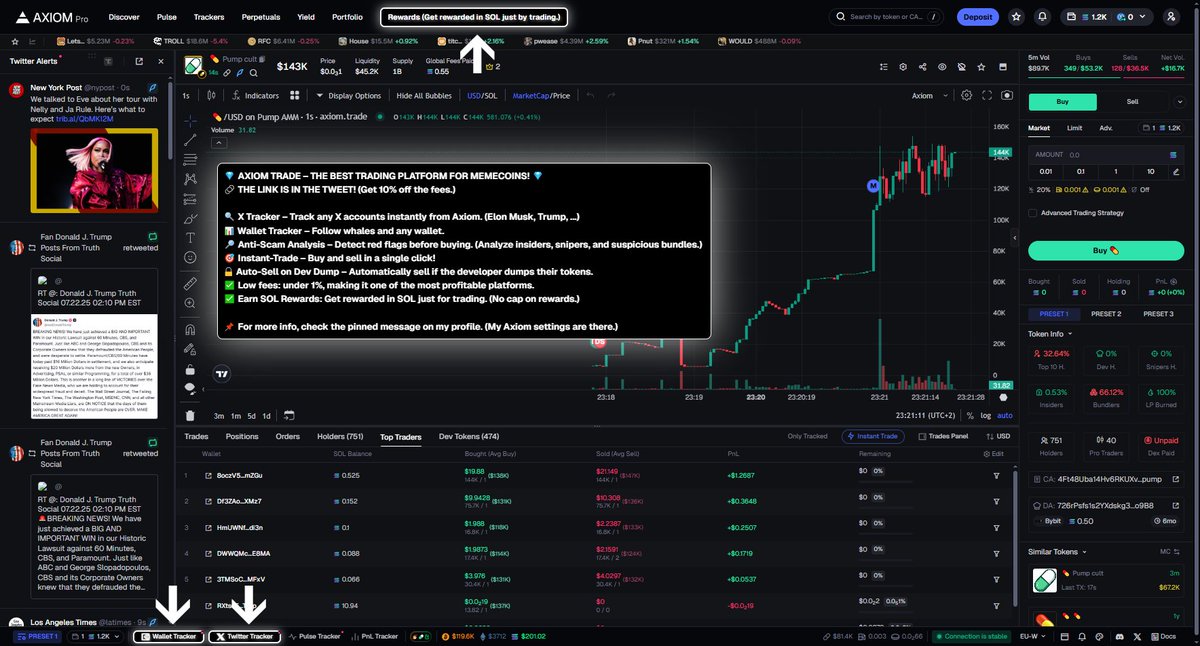Image resolution: width=1200 pixels, height=646 pixels.
Task: Toggle USD/SOL currency display
Action: pyautogui.click(x=481, y=96)
